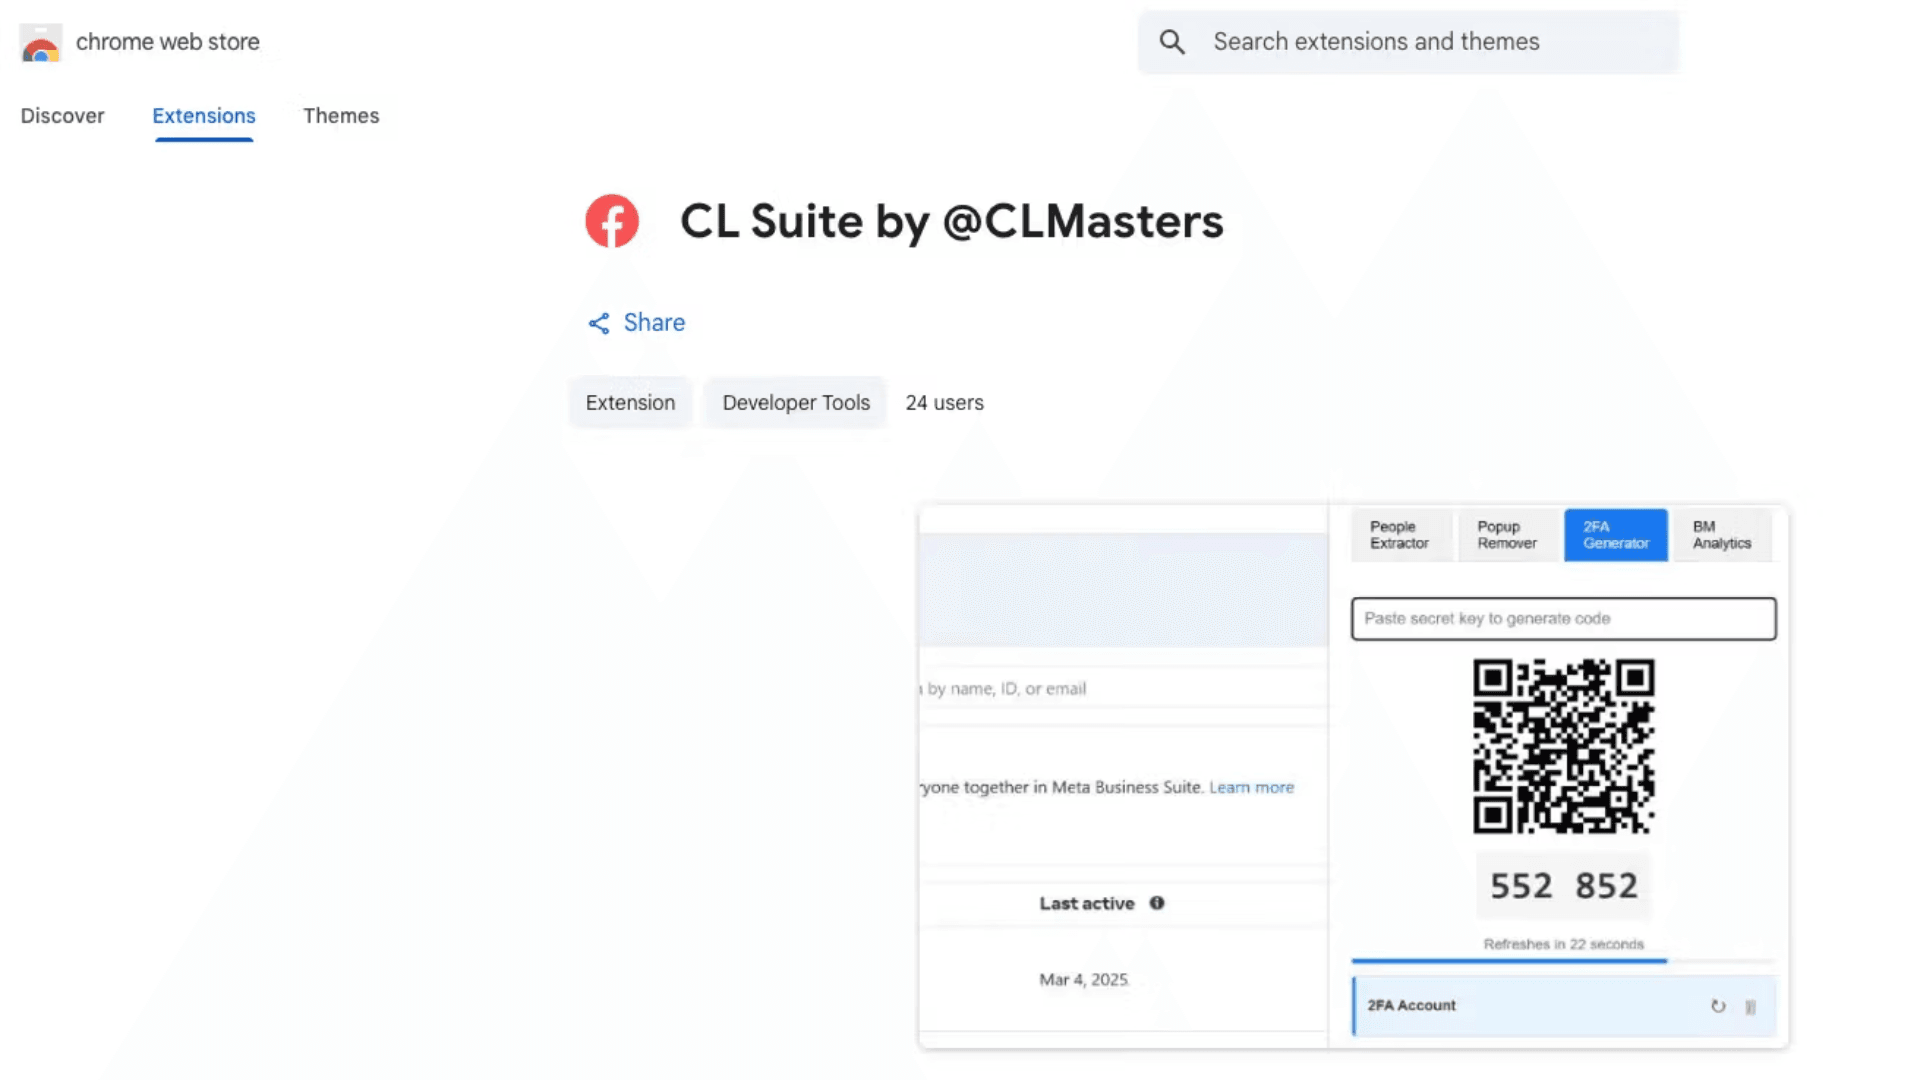Select the People Extractor tab

[x=1399, y=535]
